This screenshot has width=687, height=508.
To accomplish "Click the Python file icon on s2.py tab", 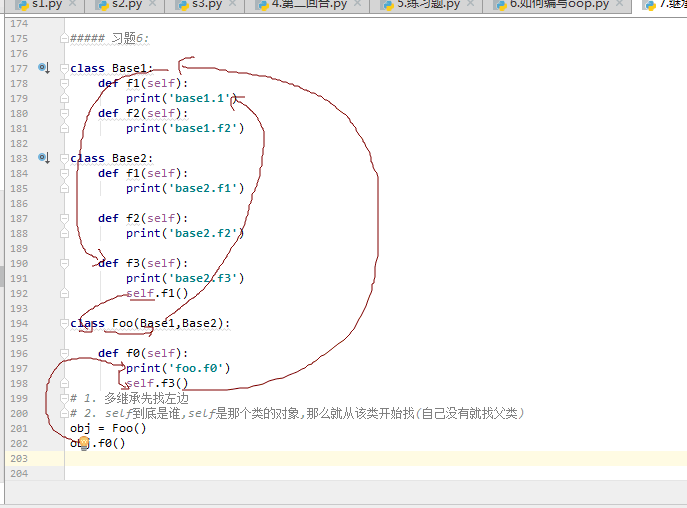I will (x=101, y=5).
